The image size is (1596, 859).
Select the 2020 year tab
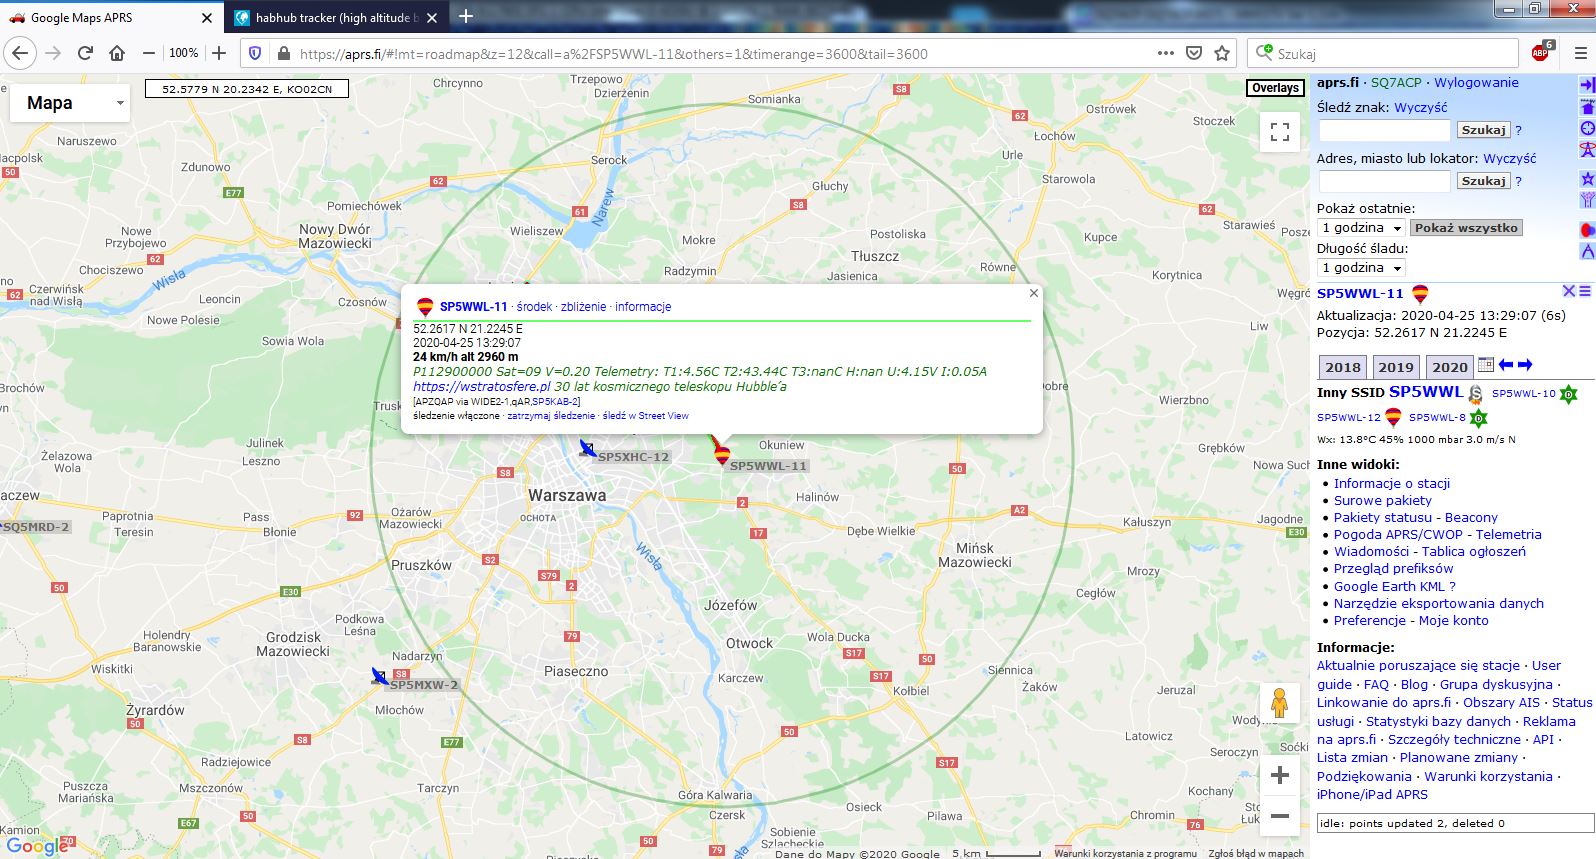point(1449,367)
